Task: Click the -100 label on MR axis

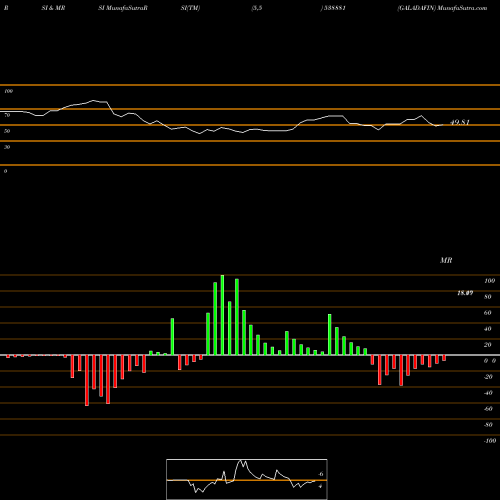Action: click(x=490, y=441)
